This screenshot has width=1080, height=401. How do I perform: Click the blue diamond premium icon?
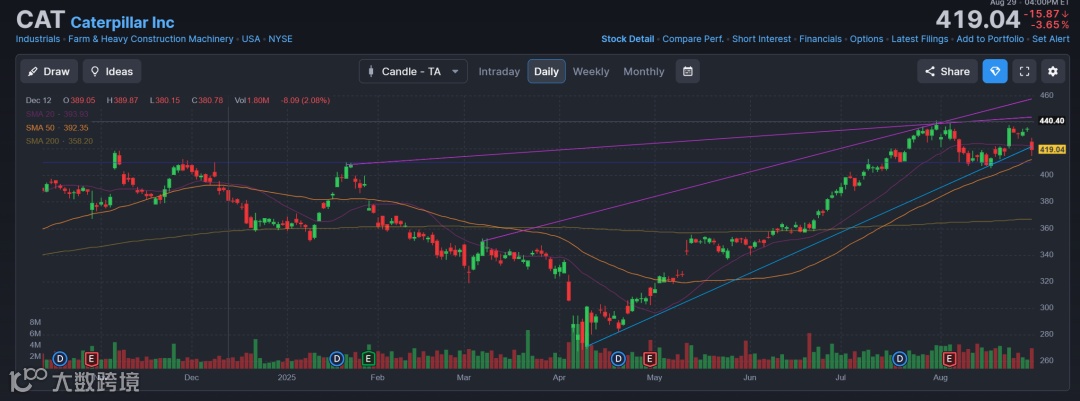995,71
